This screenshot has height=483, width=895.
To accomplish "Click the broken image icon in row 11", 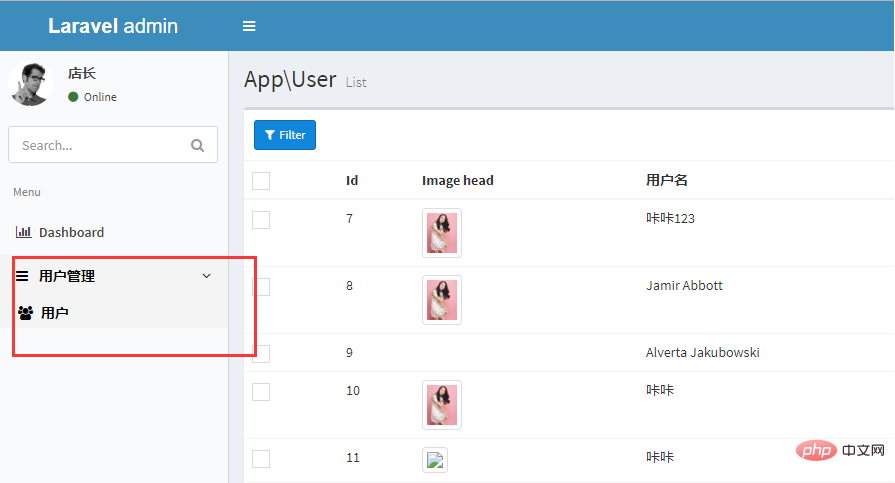I will click(x=434, y=460).
